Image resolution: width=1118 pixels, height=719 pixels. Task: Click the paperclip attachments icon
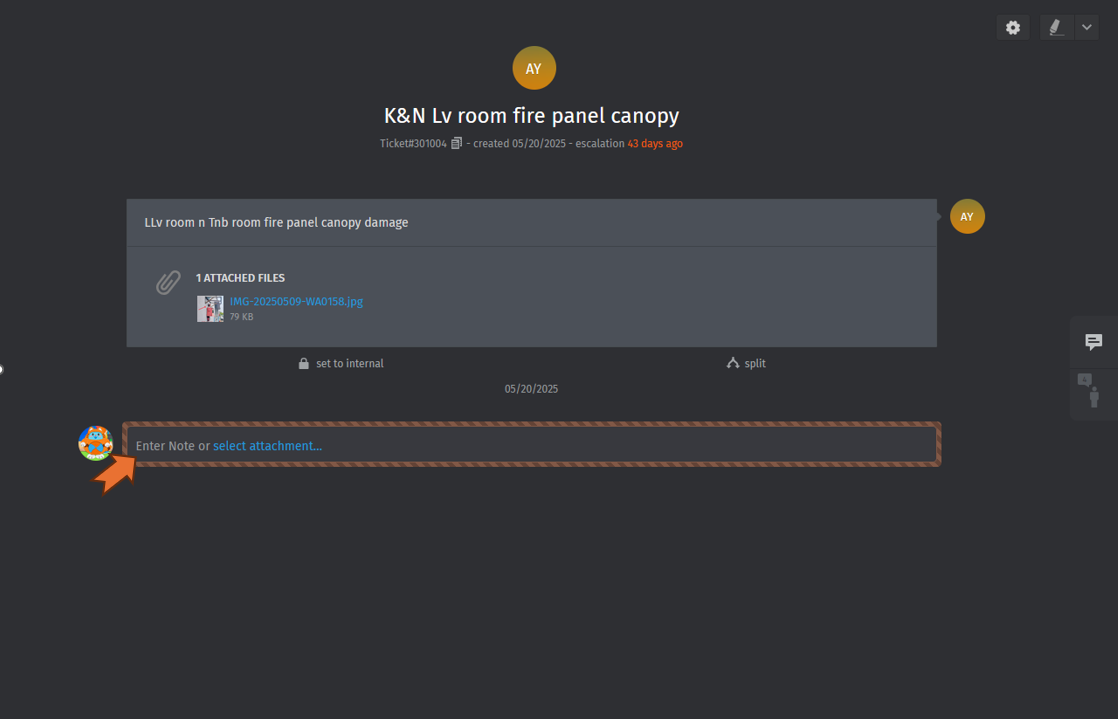coord(168,283)
